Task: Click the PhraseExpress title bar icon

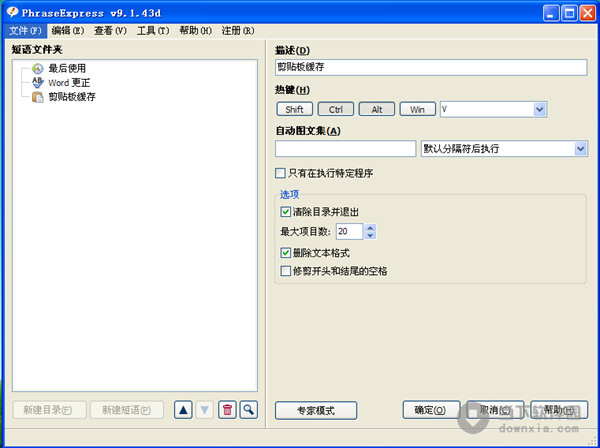Action: pyautogui.click(x=12, y=13)
